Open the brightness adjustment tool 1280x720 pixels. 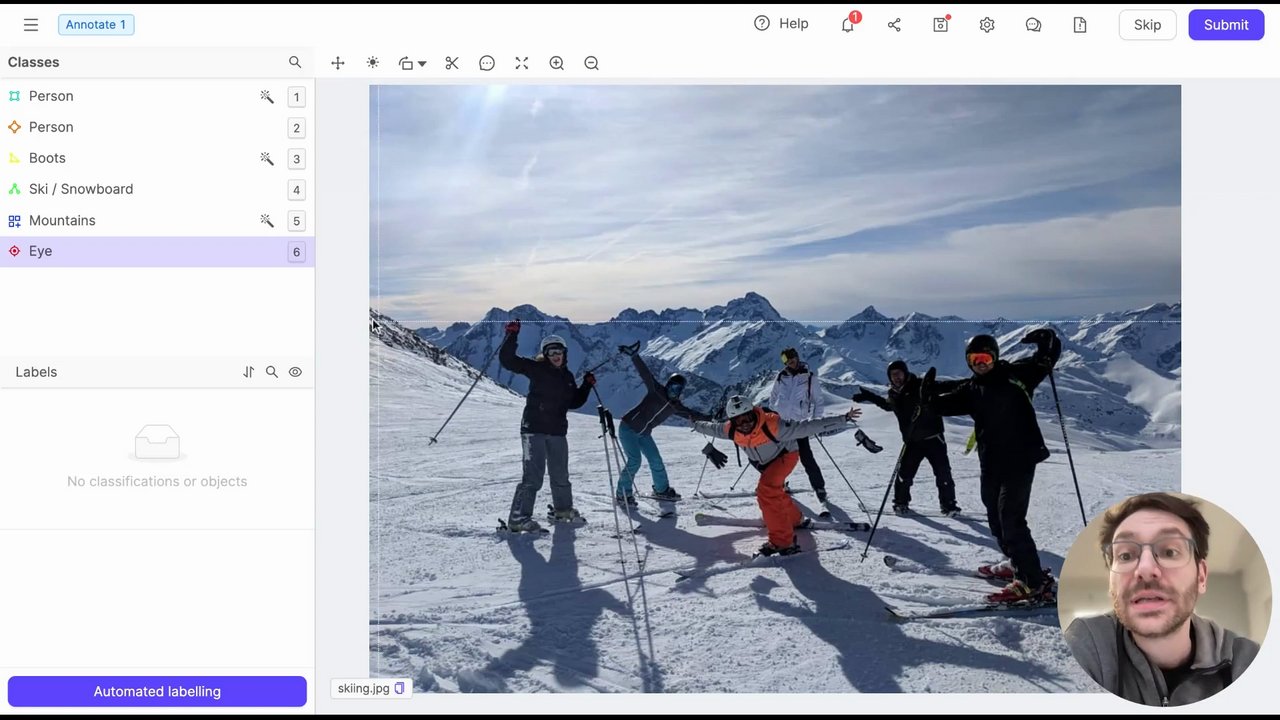pyautogui.click(x=373, y=63)
